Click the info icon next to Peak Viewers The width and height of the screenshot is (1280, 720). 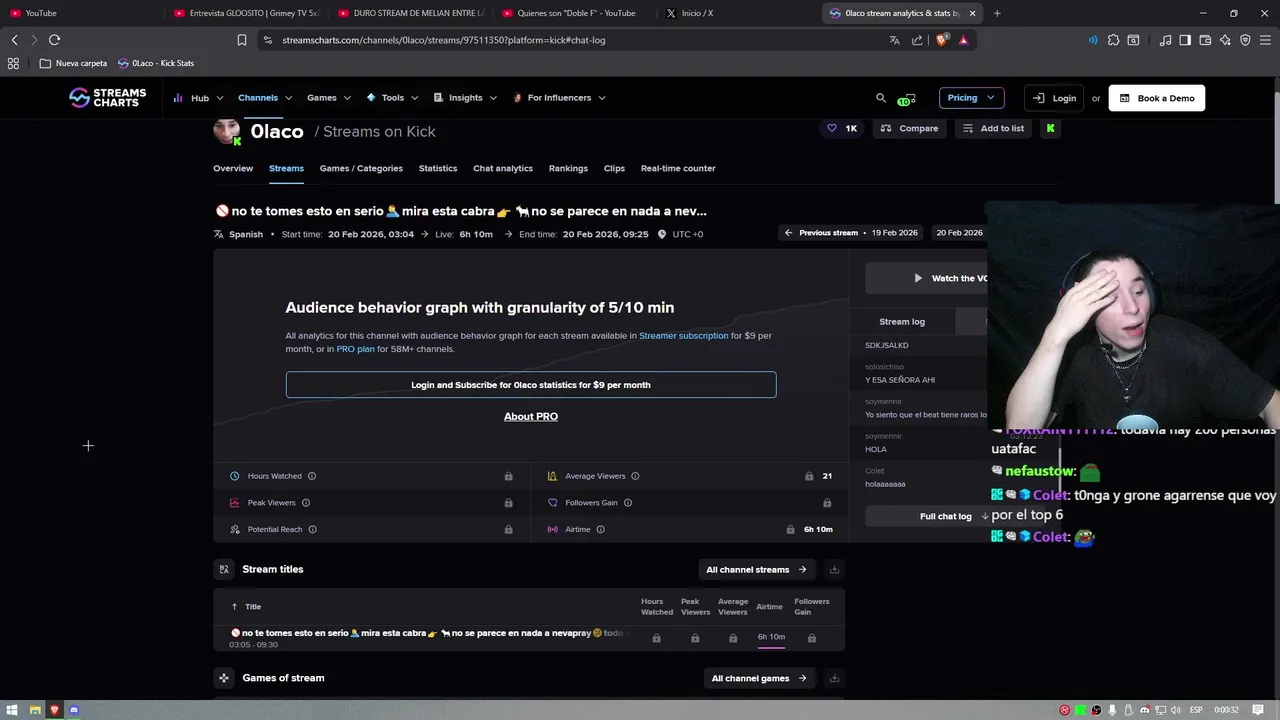[x=306, y=503]
